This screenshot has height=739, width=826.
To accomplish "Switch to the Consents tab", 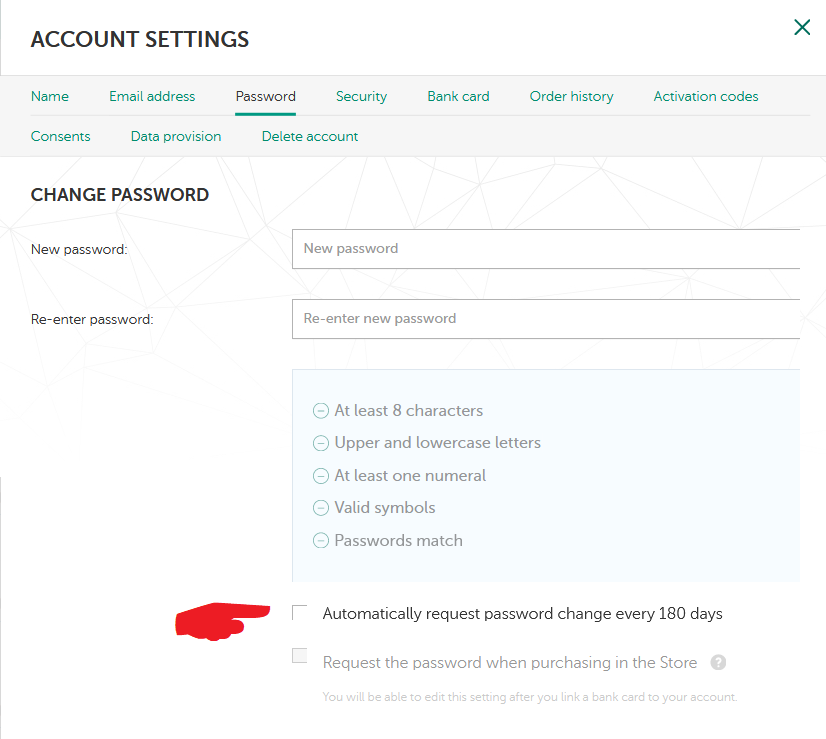I will [x=61, y=136].
